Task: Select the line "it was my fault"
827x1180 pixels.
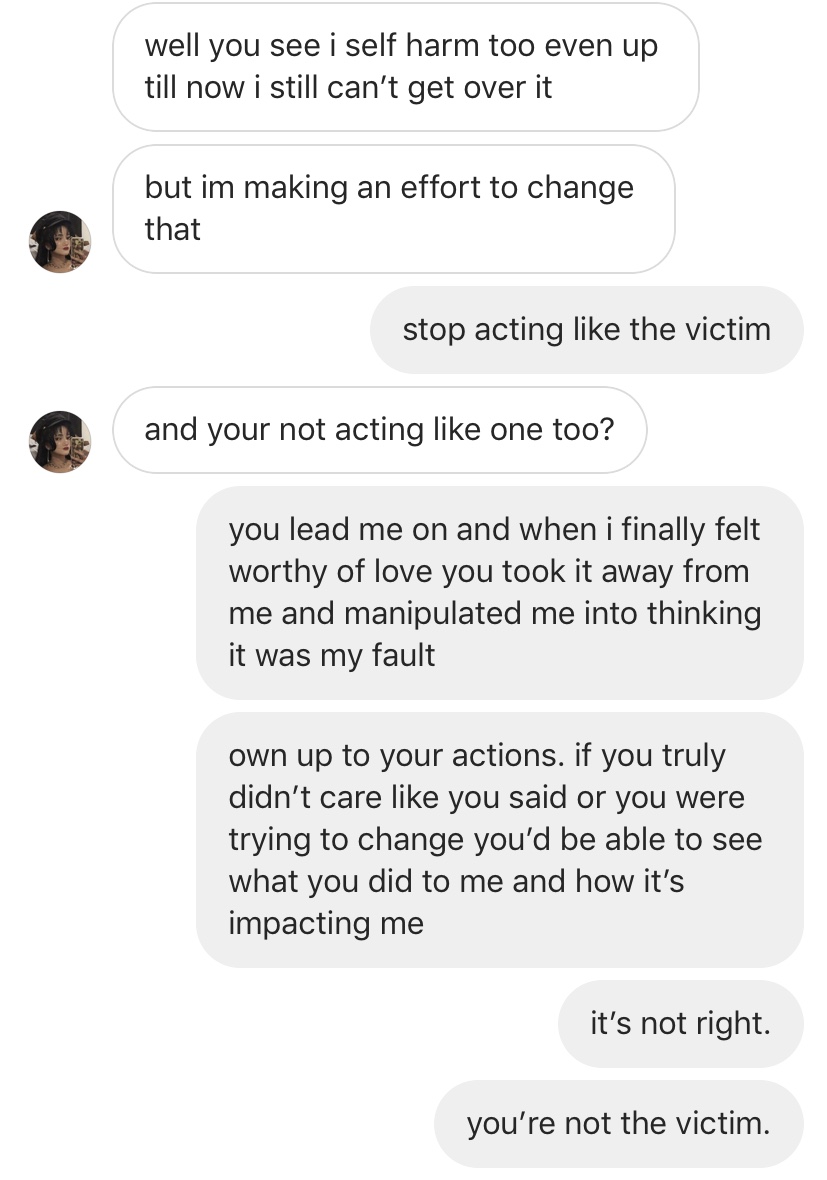Action: pyautogui.click(x=331, y=655)
